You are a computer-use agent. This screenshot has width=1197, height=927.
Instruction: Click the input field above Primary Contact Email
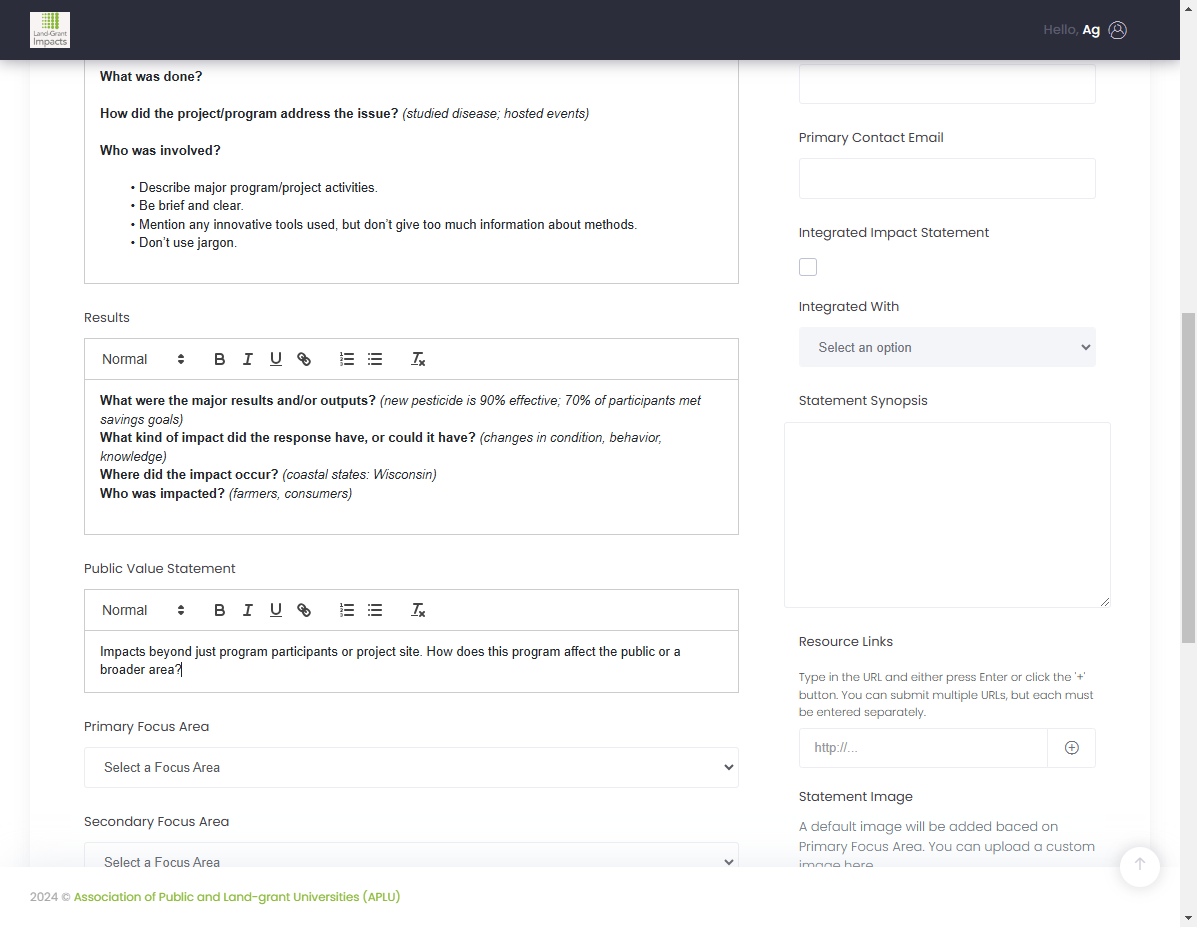click(x=947, y=83)
